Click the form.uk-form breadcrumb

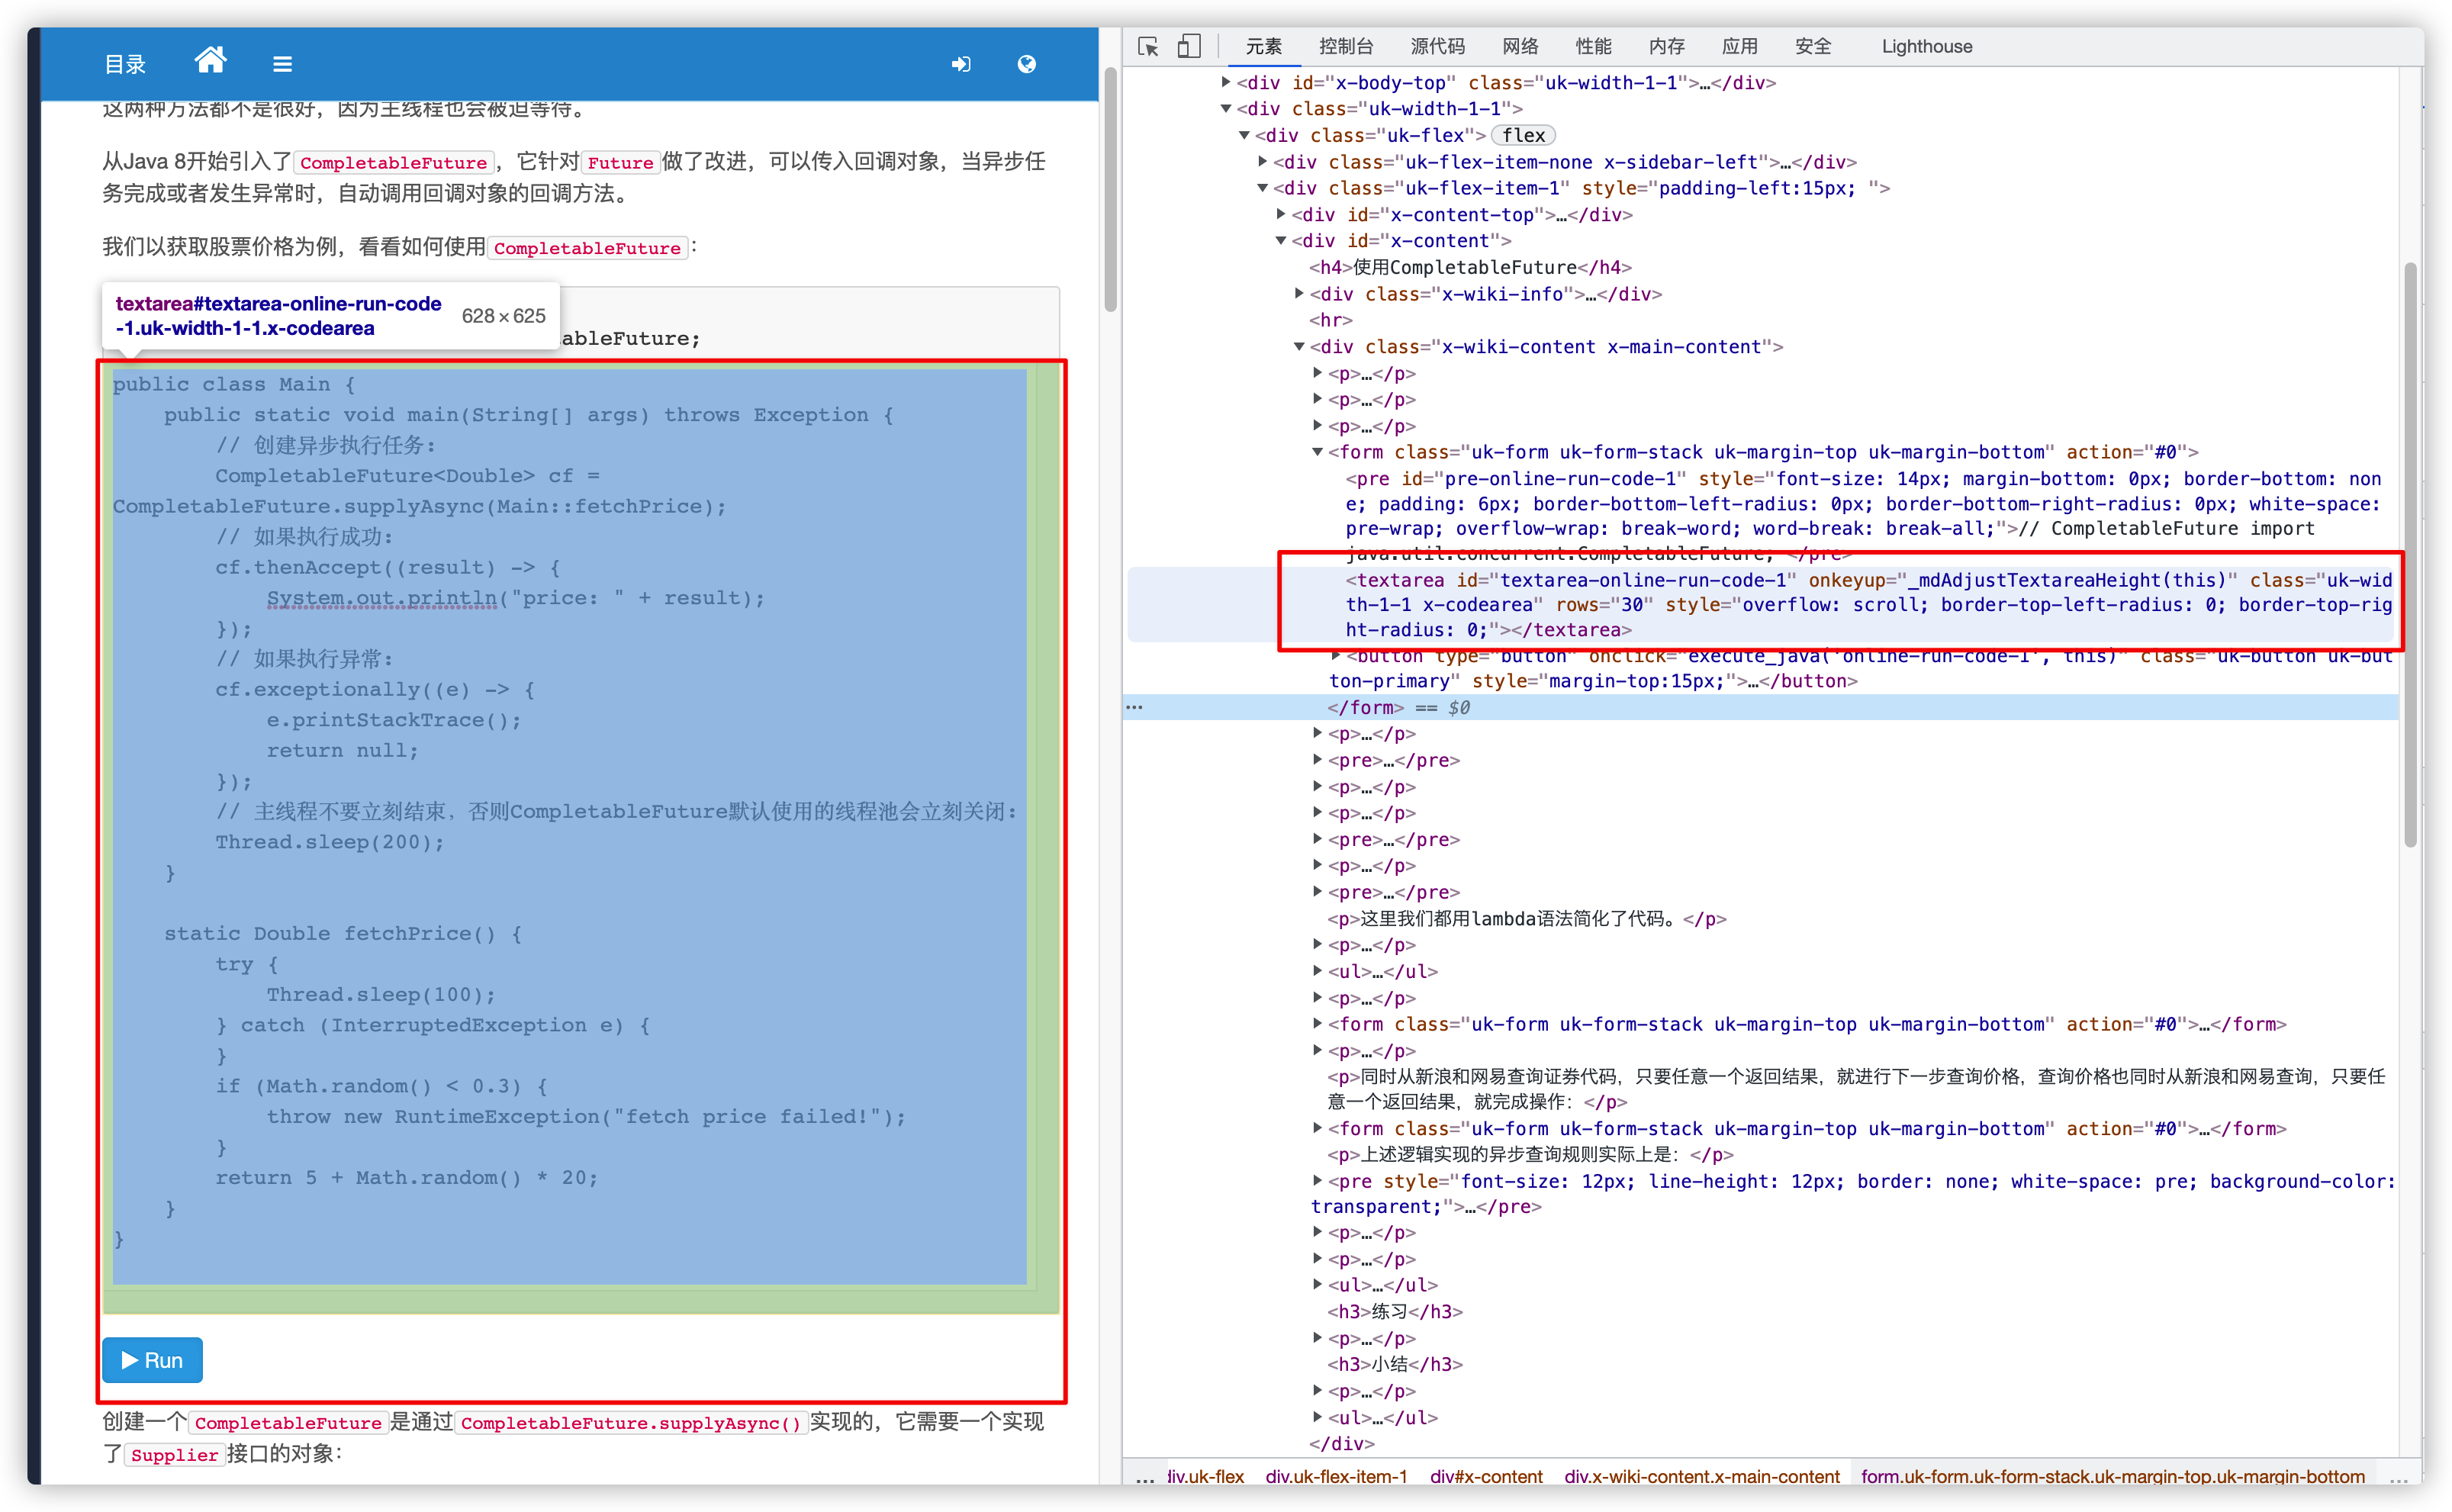(x=2112, y=1477)
